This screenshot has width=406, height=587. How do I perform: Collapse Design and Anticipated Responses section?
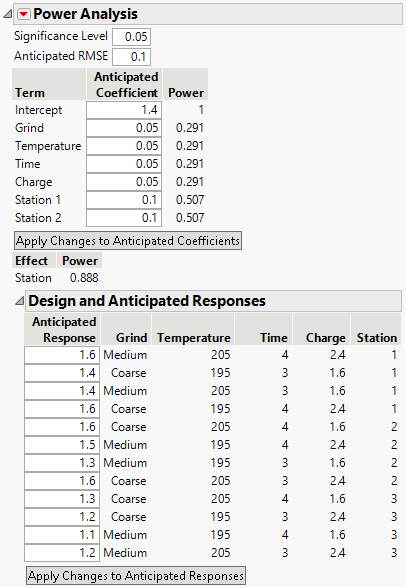[x=19, y=301]
